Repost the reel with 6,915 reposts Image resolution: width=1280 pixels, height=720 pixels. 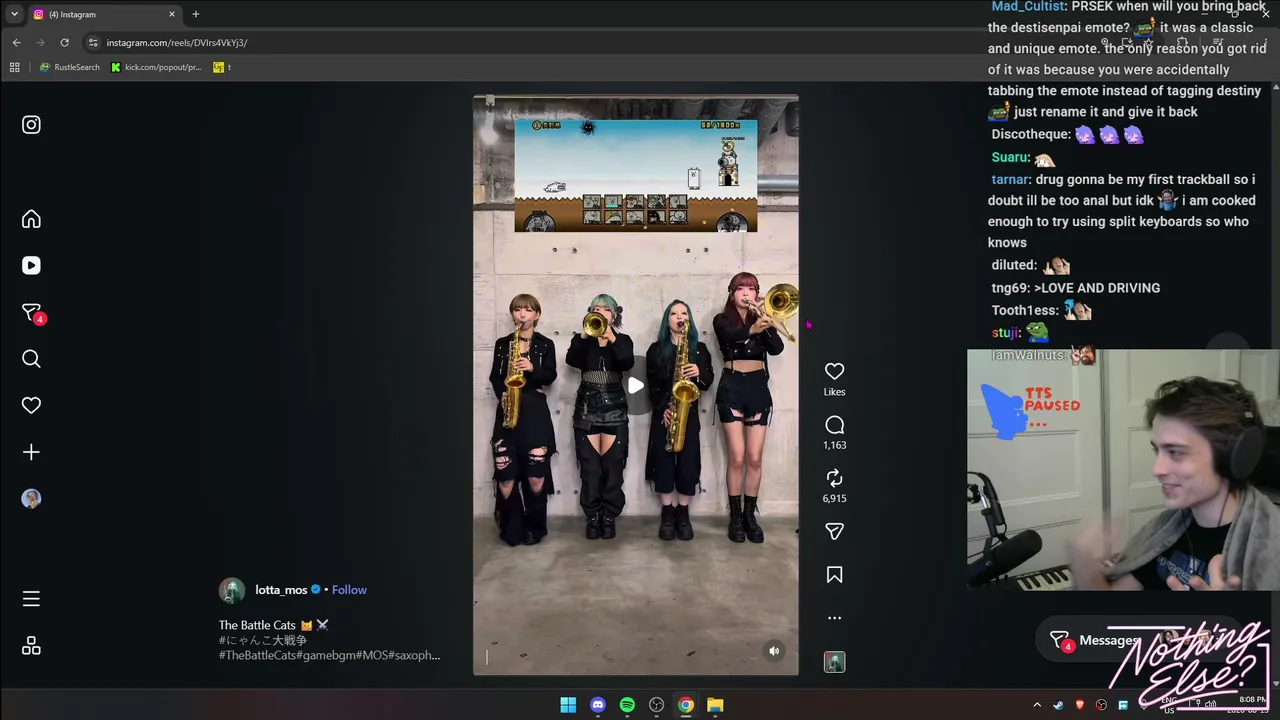[x=834, y=478]
